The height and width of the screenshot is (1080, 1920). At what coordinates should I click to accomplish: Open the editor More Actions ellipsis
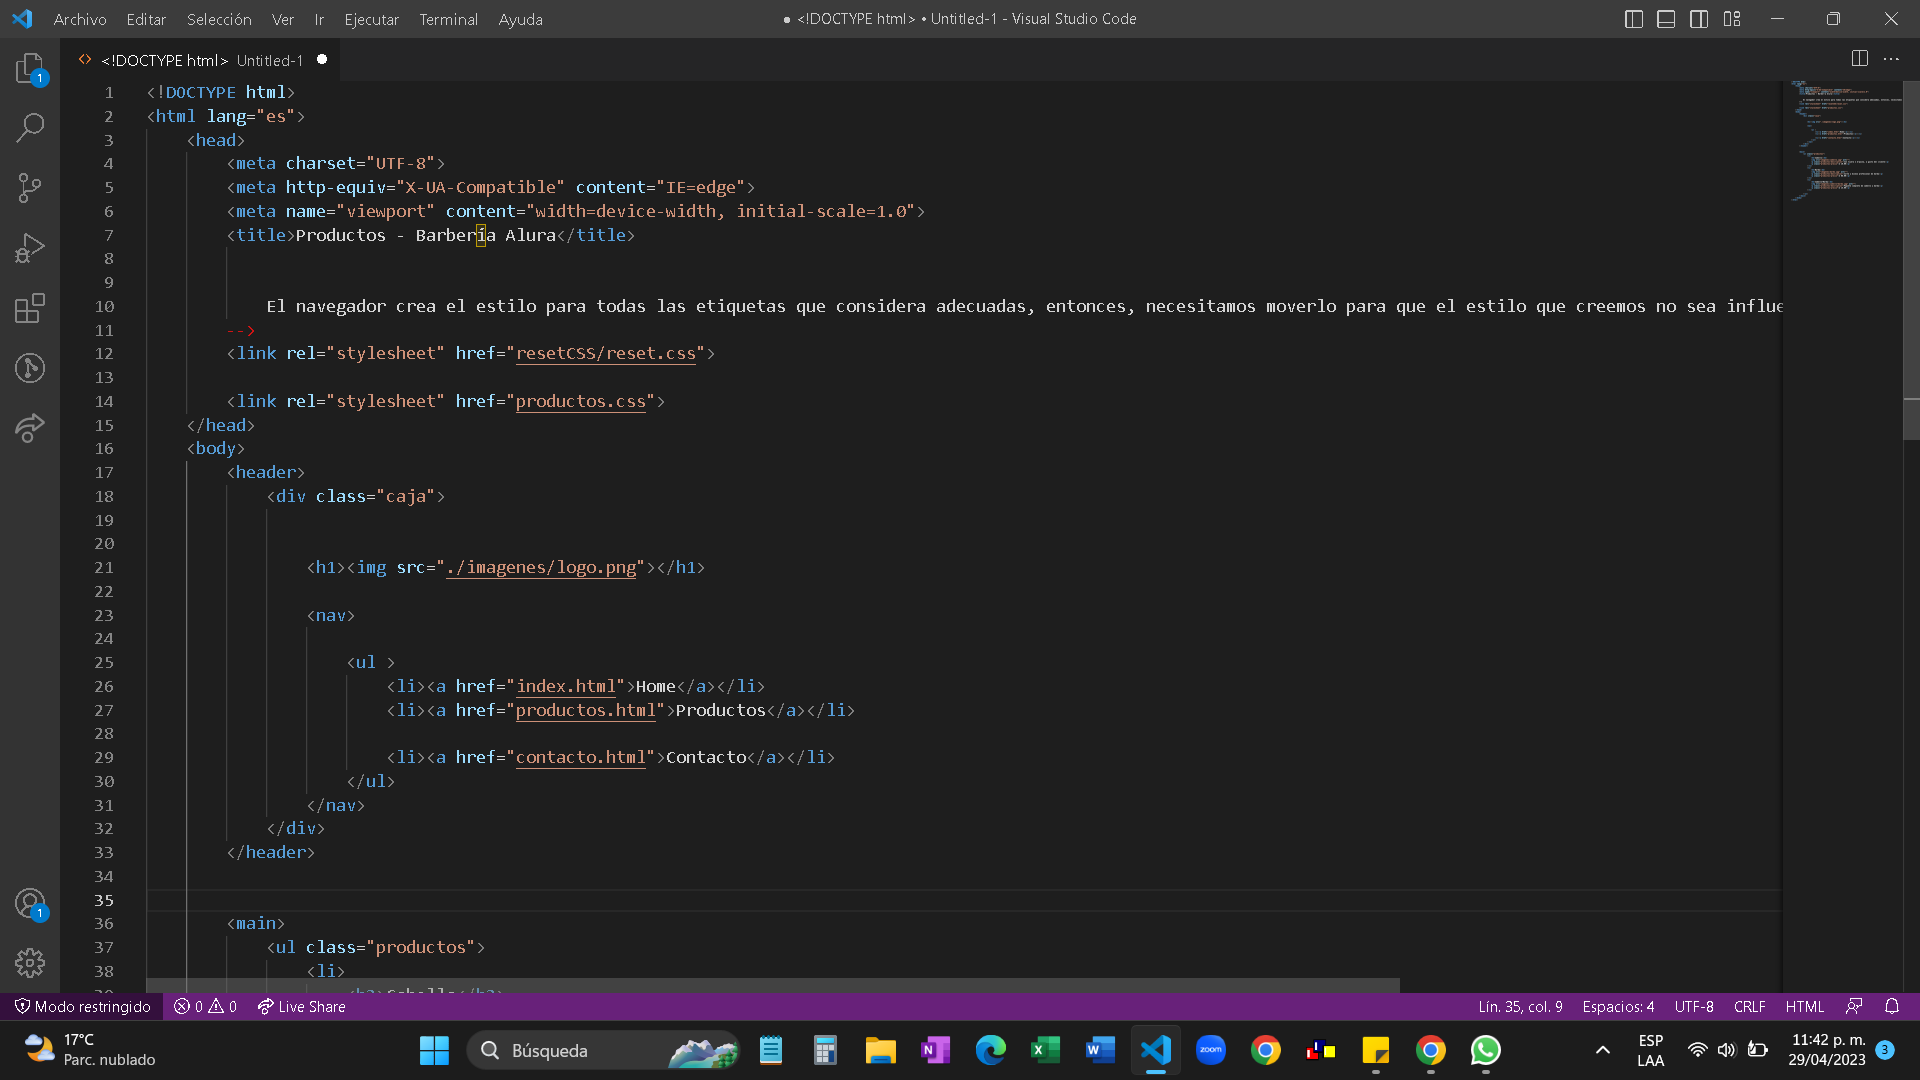(1891, 59)
